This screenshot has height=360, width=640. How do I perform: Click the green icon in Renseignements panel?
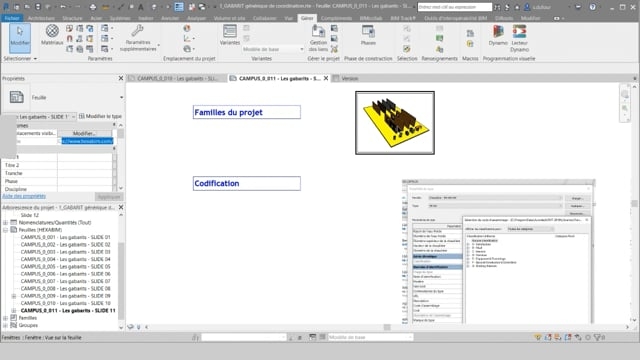(x=440, y=38)
